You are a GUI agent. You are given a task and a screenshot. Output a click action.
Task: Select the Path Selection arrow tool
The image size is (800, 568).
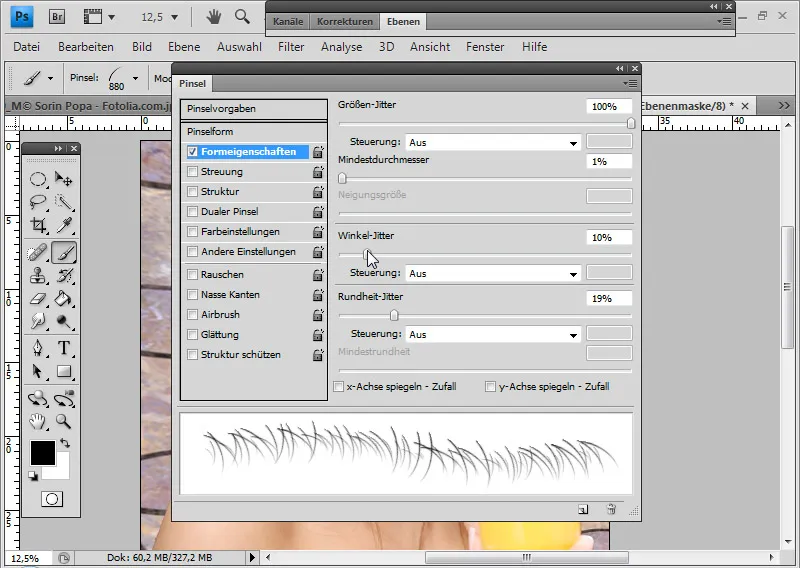click(x=38, y=371)
